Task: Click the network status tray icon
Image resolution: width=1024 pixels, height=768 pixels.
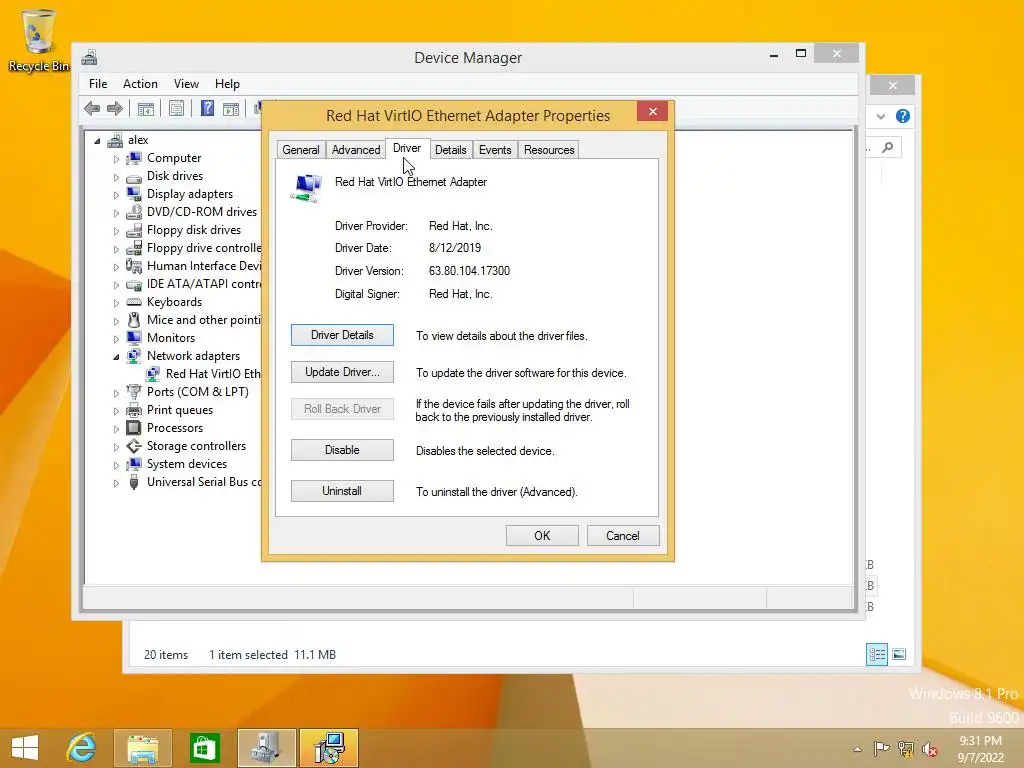Action: click(x=906, y=748)
